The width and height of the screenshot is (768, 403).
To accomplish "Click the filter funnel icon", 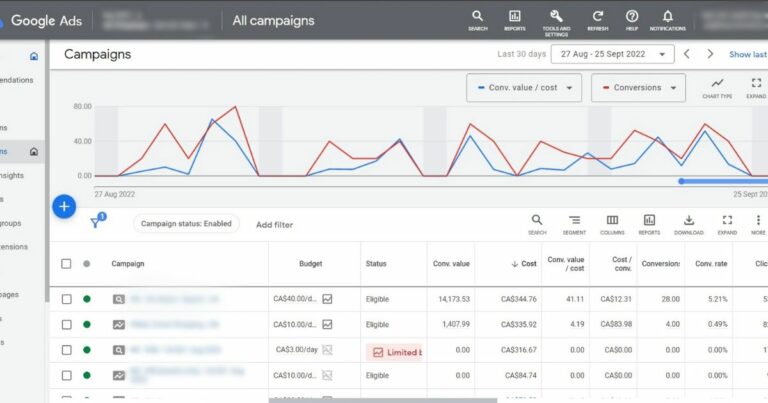I will (x=96, y=223).
